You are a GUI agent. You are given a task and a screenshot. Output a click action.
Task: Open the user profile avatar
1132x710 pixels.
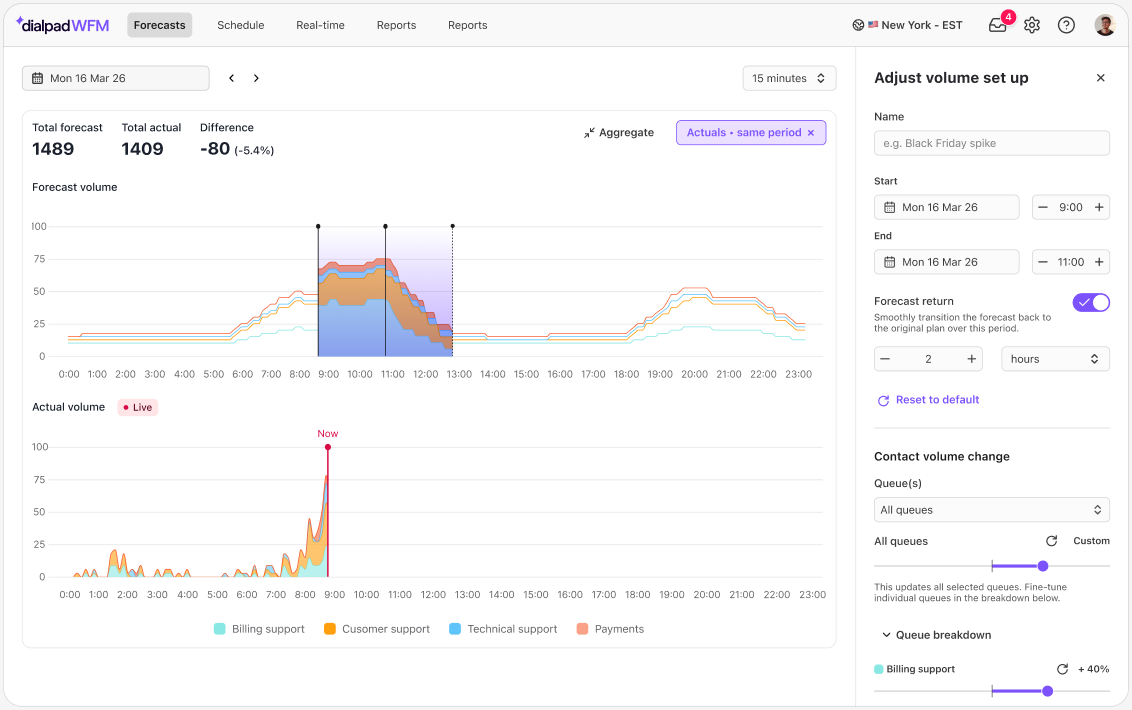coord(1105,25)
